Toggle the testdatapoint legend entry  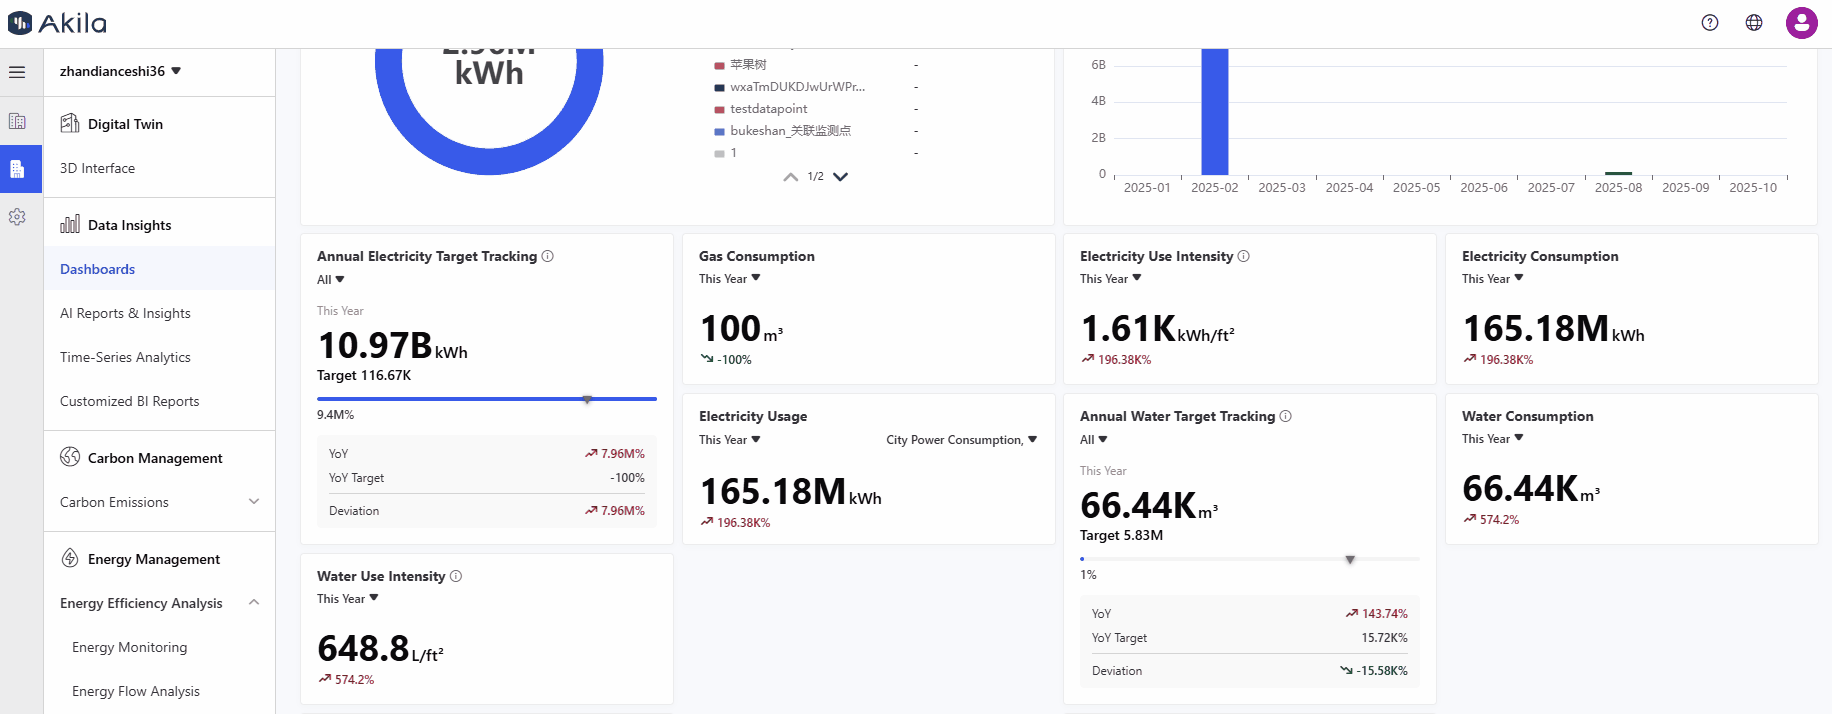(x=768, y=109)
